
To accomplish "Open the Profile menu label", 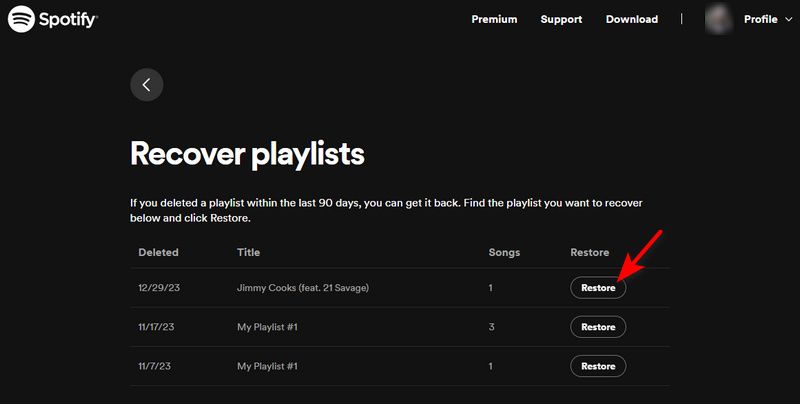I will pyautogui.click(x=760, y=19).
